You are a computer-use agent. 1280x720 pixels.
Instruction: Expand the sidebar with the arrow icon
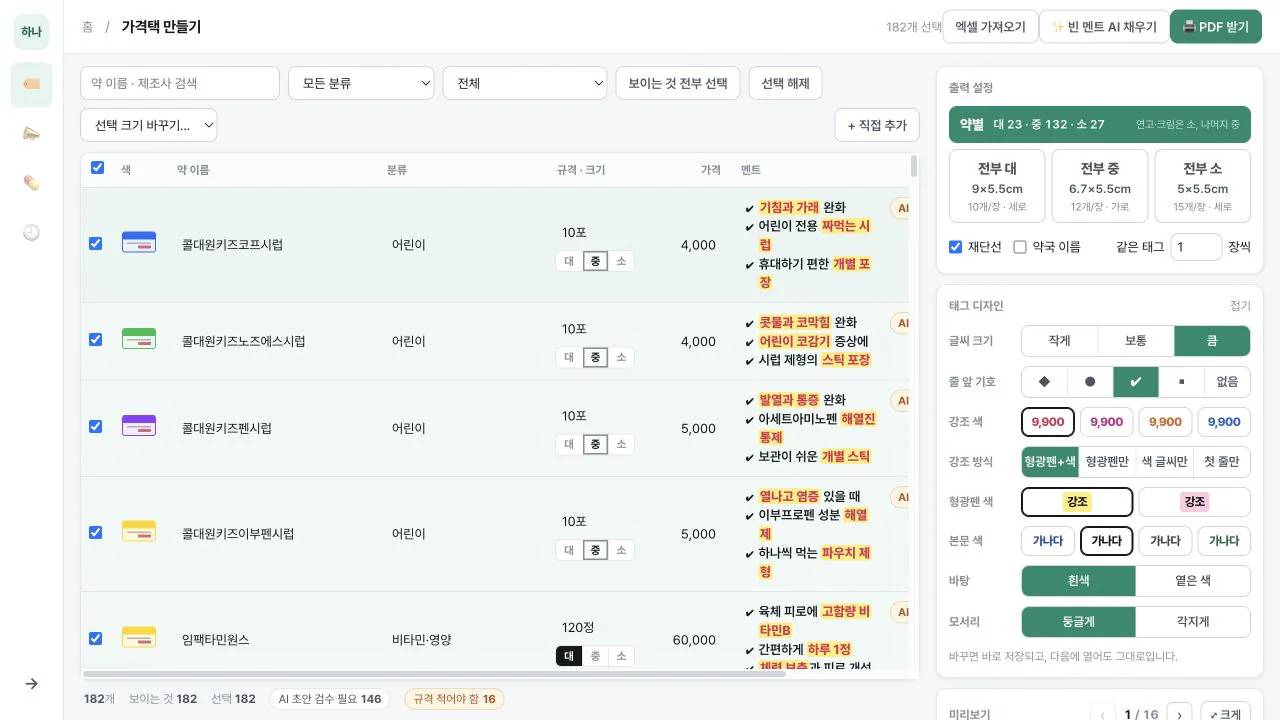pos(31,684)
